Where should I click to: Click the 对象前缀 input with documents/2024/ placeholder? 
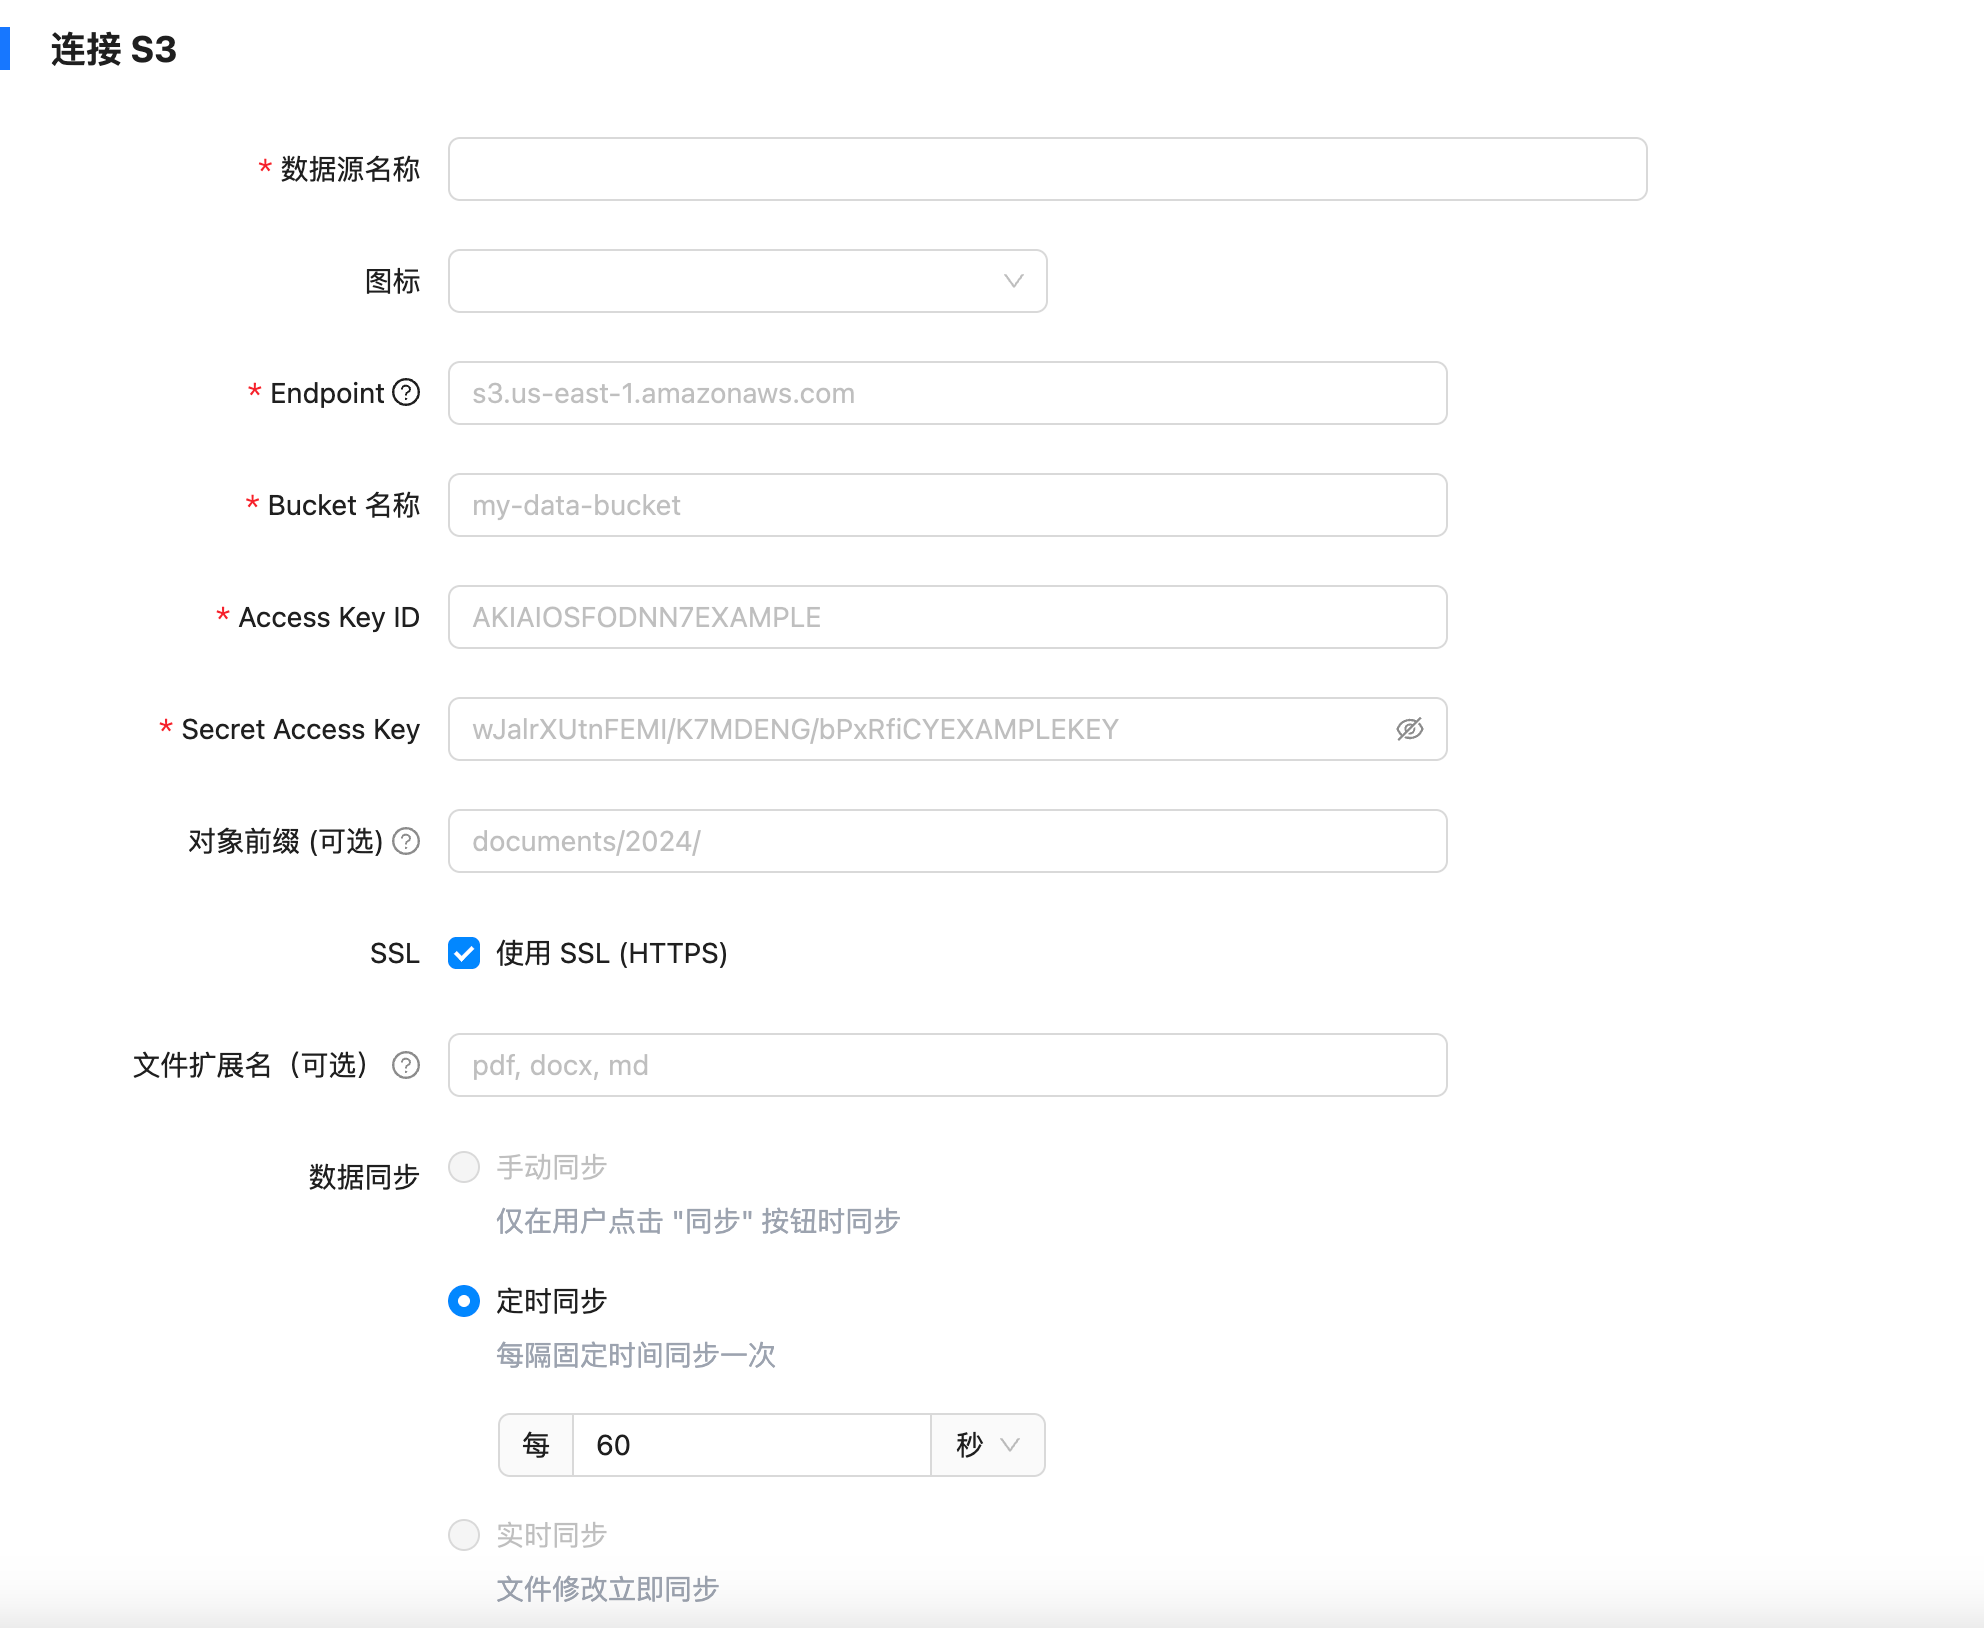(947, 841)
